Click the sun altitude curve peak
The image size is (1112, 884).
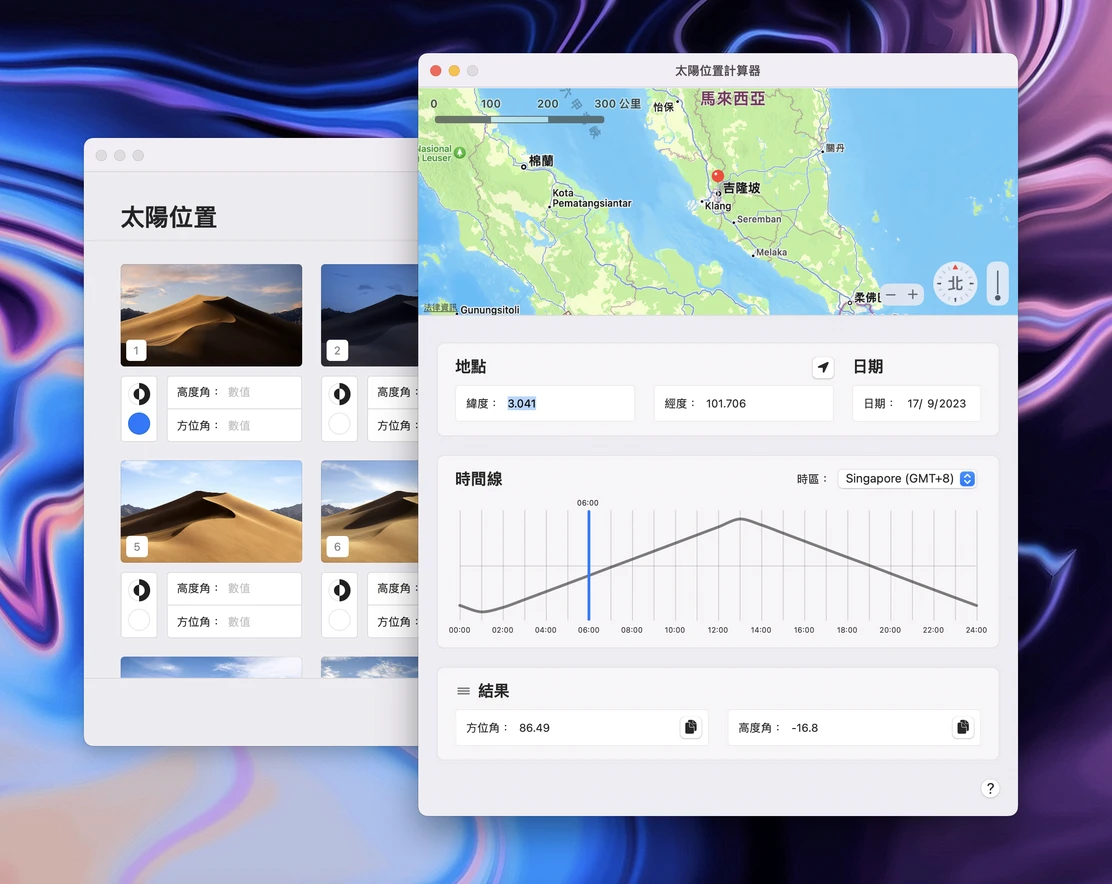tap(740, 519)
